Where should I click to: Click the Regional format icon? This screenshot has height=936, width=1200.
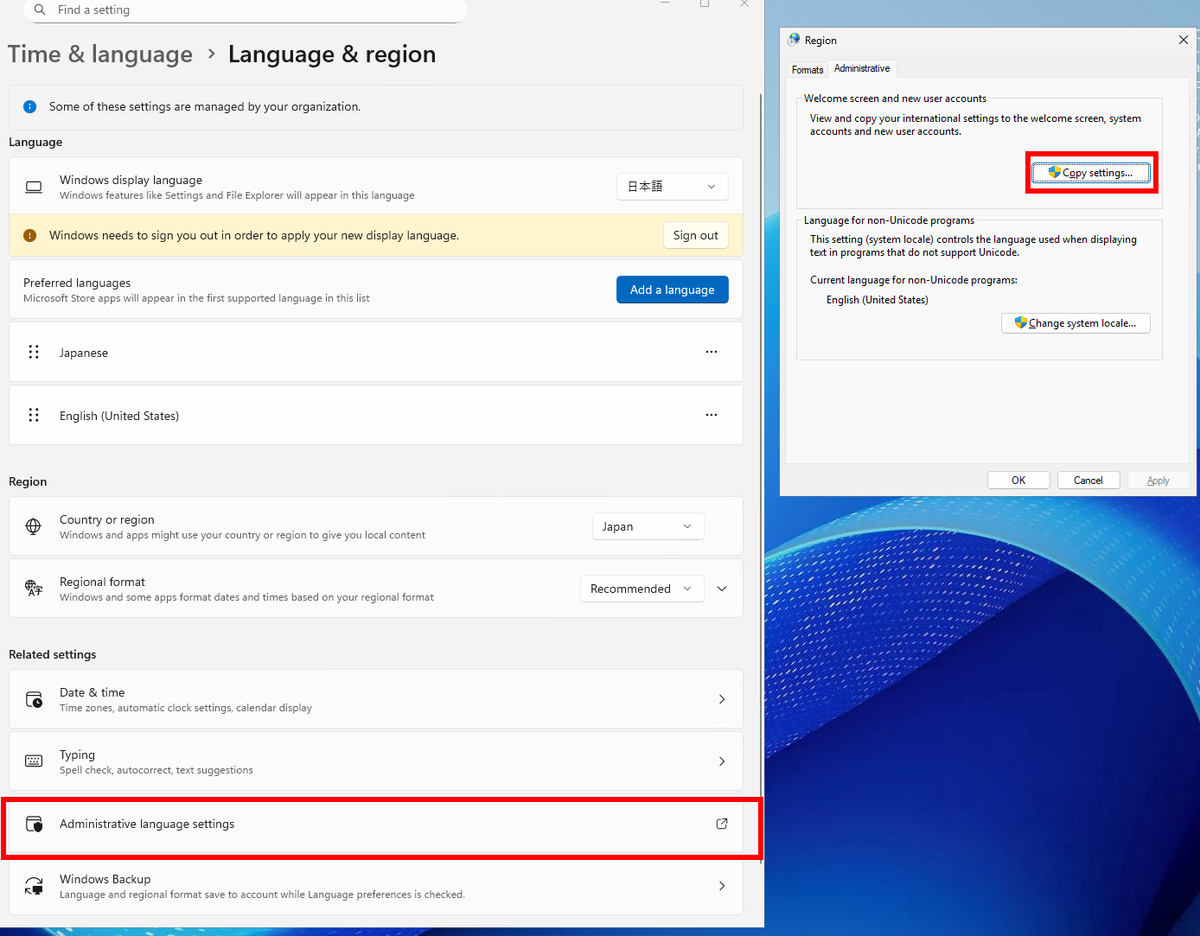tap(34, 589)
